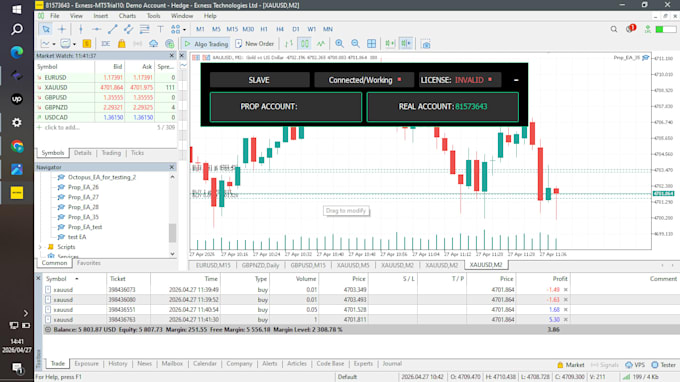Toggle the candlestick chart mode
Screen dimensions: 680x382
(304, 44)
